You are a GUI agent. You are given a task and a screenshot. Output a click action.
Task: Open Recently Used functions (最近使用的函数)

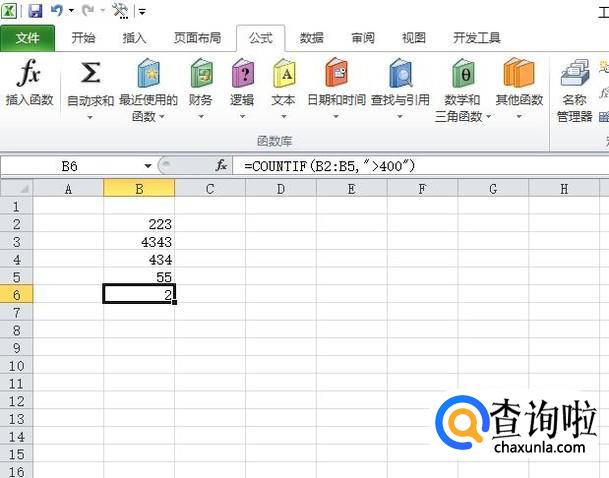148,74
